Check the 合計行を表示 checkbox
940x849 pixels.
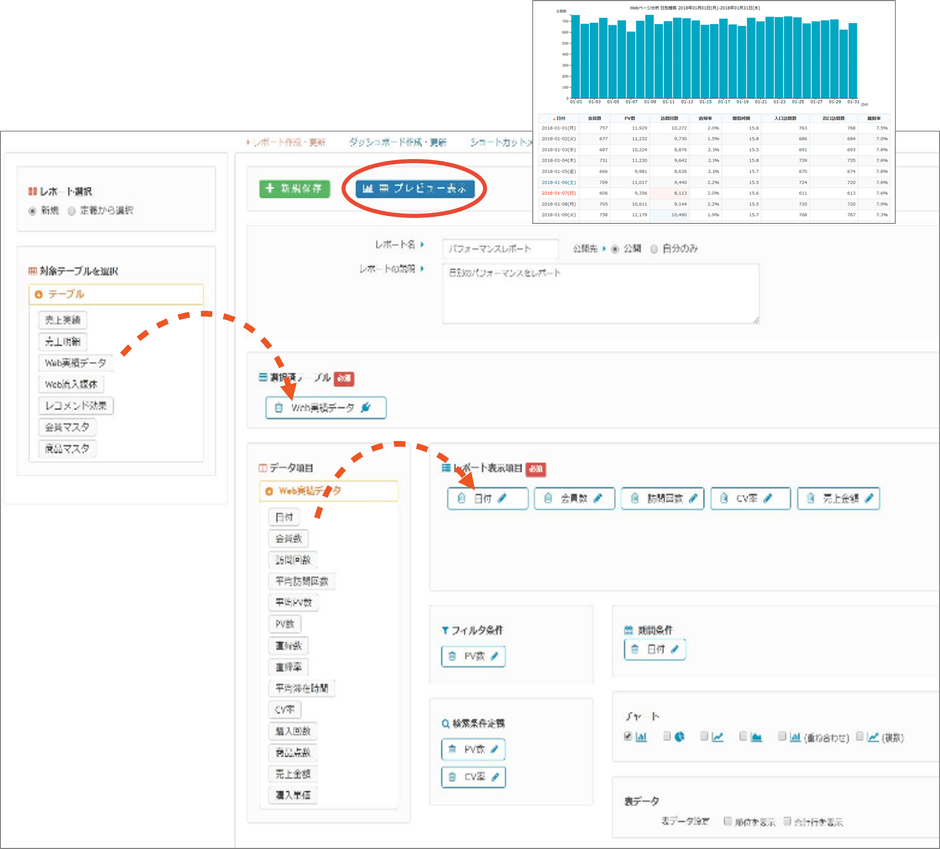pos(788,821)
